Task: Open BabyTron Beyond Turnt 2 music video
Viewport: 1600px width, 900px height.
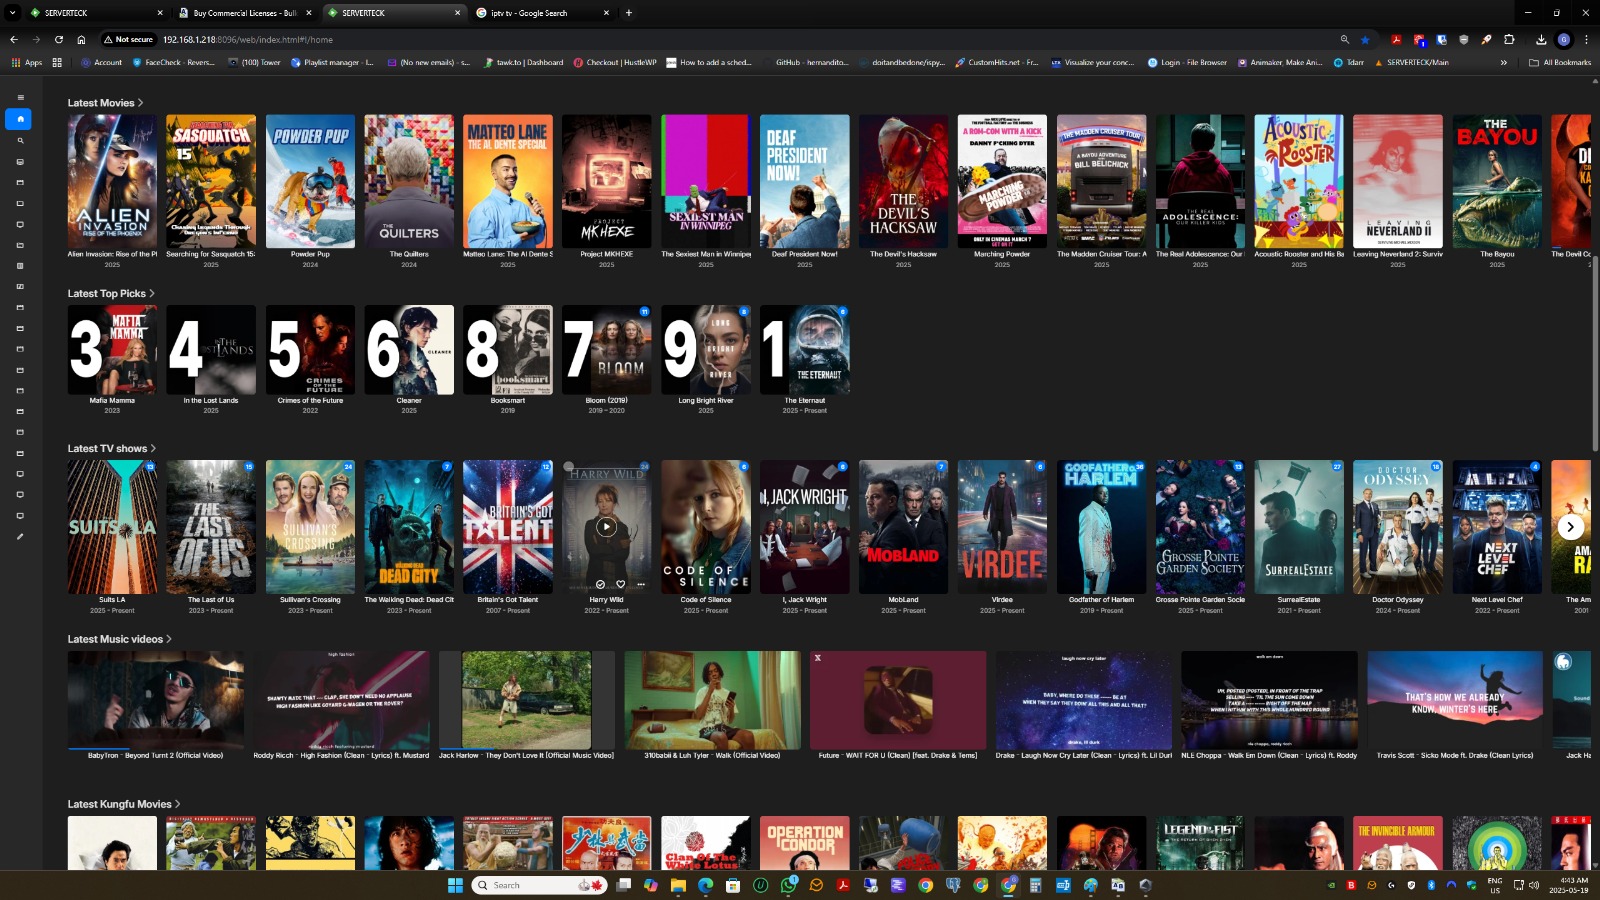Action: [155, 700]
